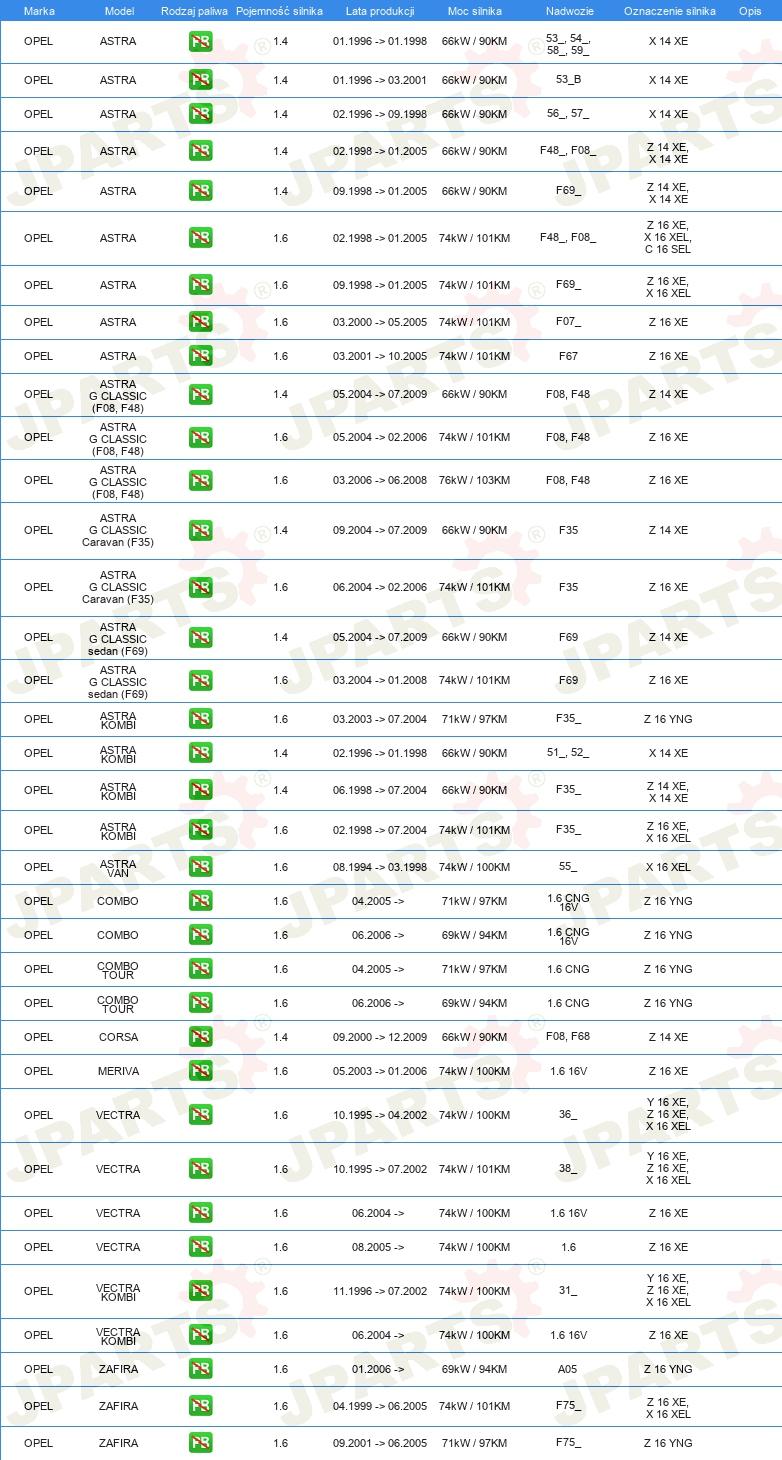Image resolution: width=782 pixels, height=1460 pixels.
Task: Click the fuel icon in the ASTRA 53_, 54_, 58_, 59_ row
Action: [201, 42]
